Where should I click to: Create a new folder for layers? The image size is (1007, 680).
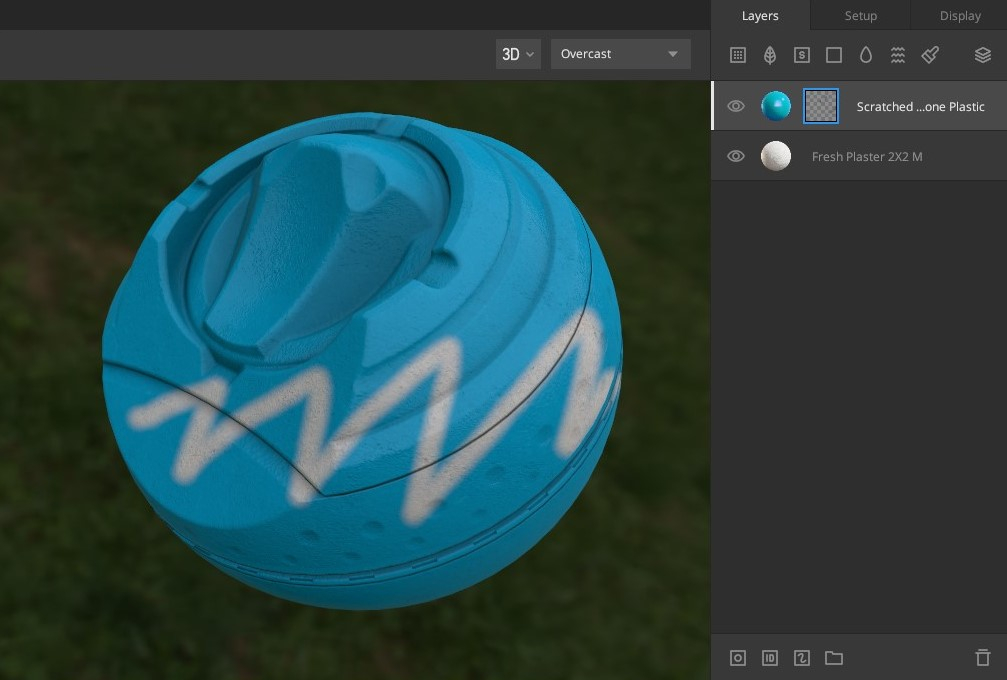click(834, 657)
